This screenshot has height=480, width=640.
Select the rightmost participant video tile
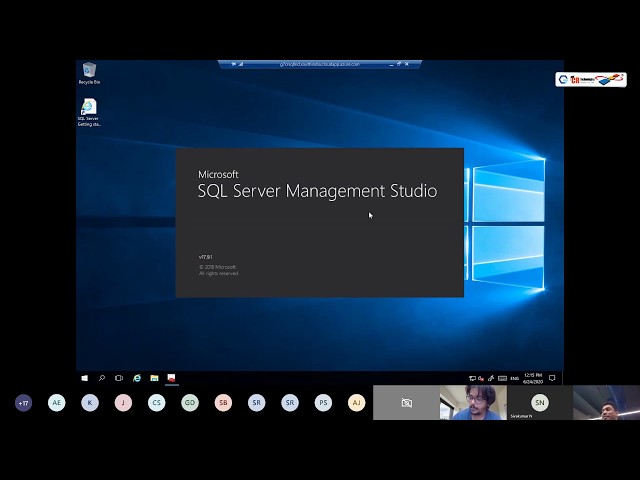(607, 403)
